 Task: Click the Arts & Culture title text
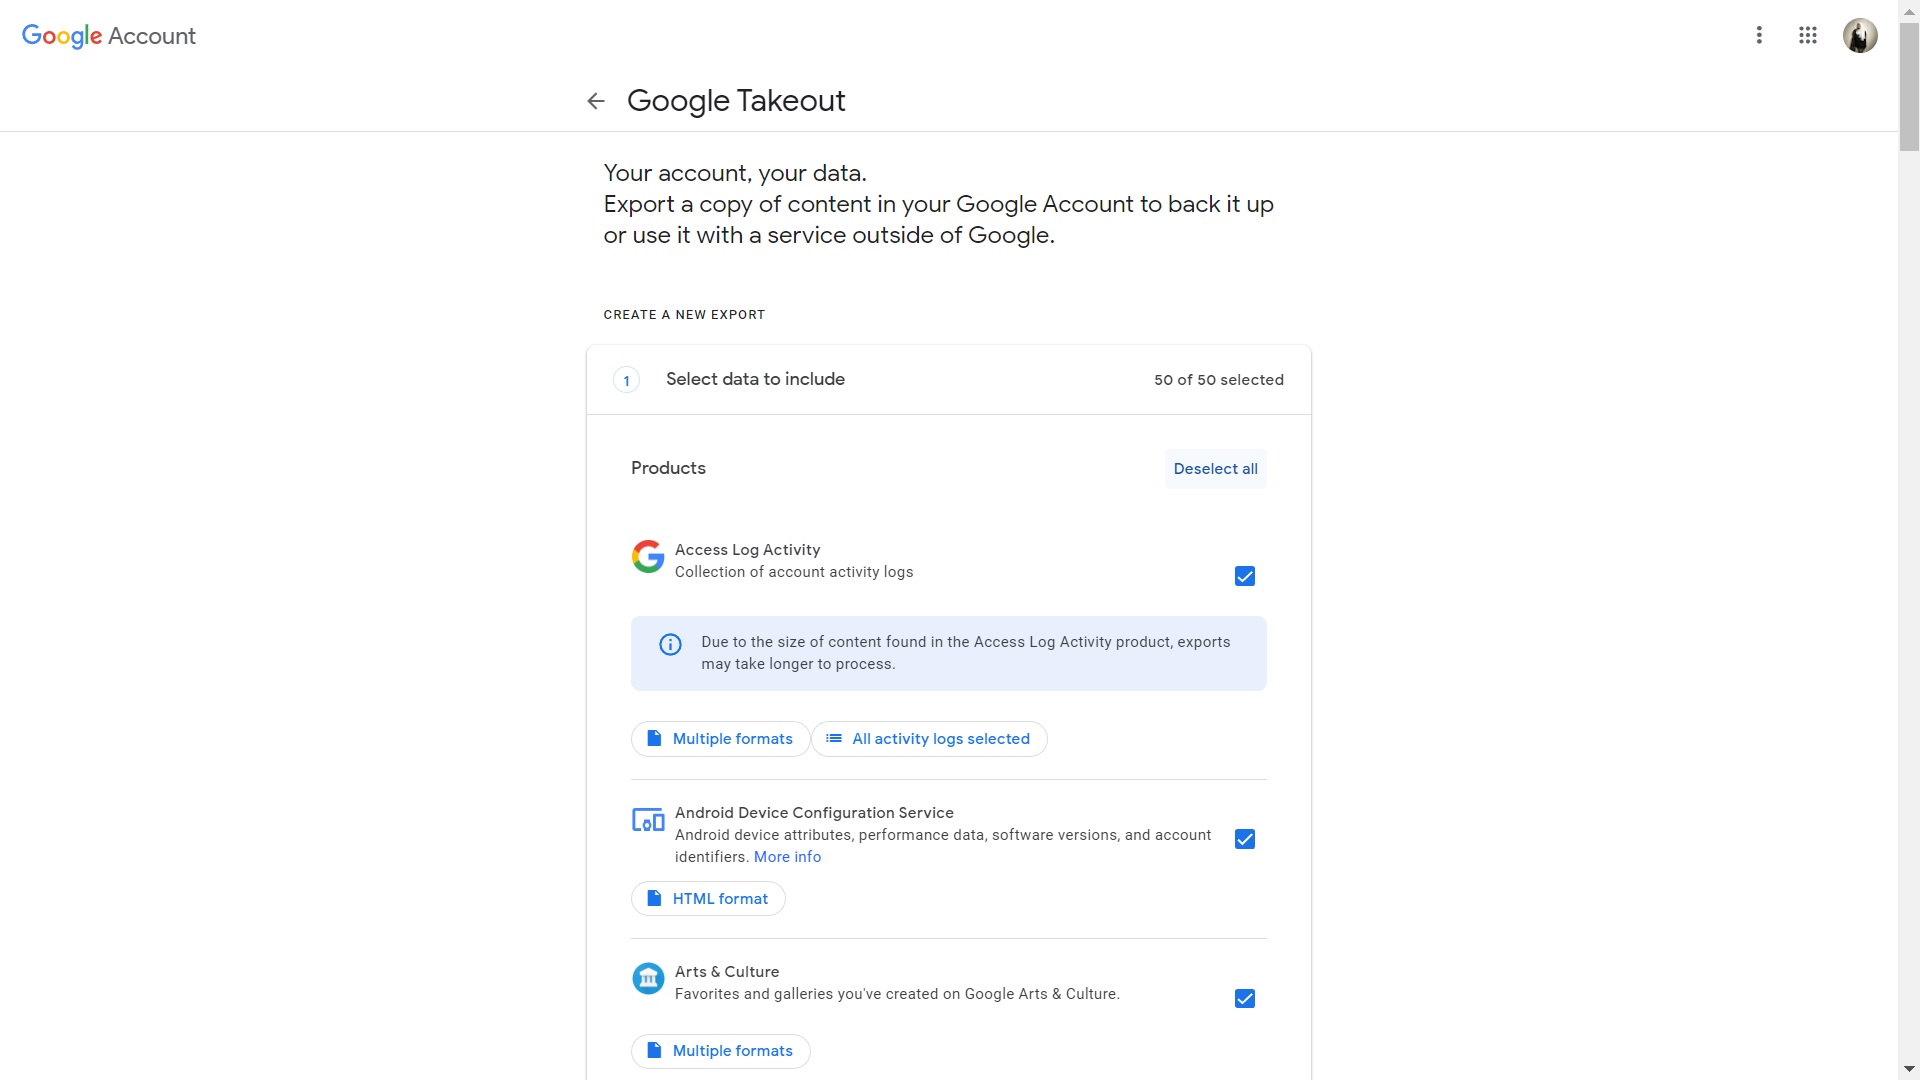pos(727,972)
